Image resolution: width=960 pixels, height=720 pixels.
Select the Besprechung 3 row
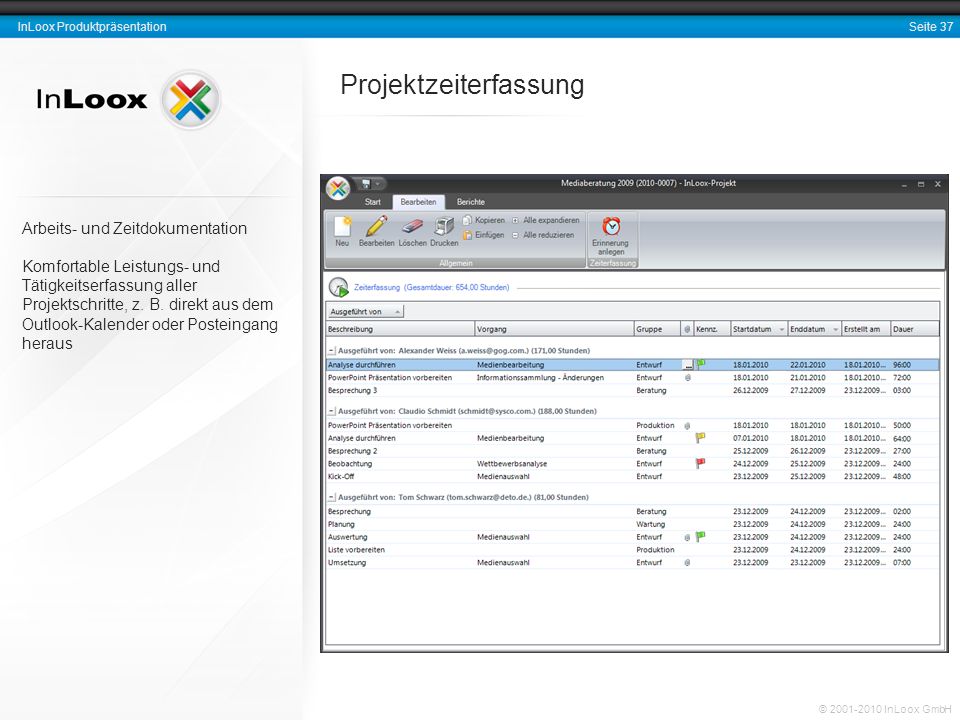click(632, 391)
